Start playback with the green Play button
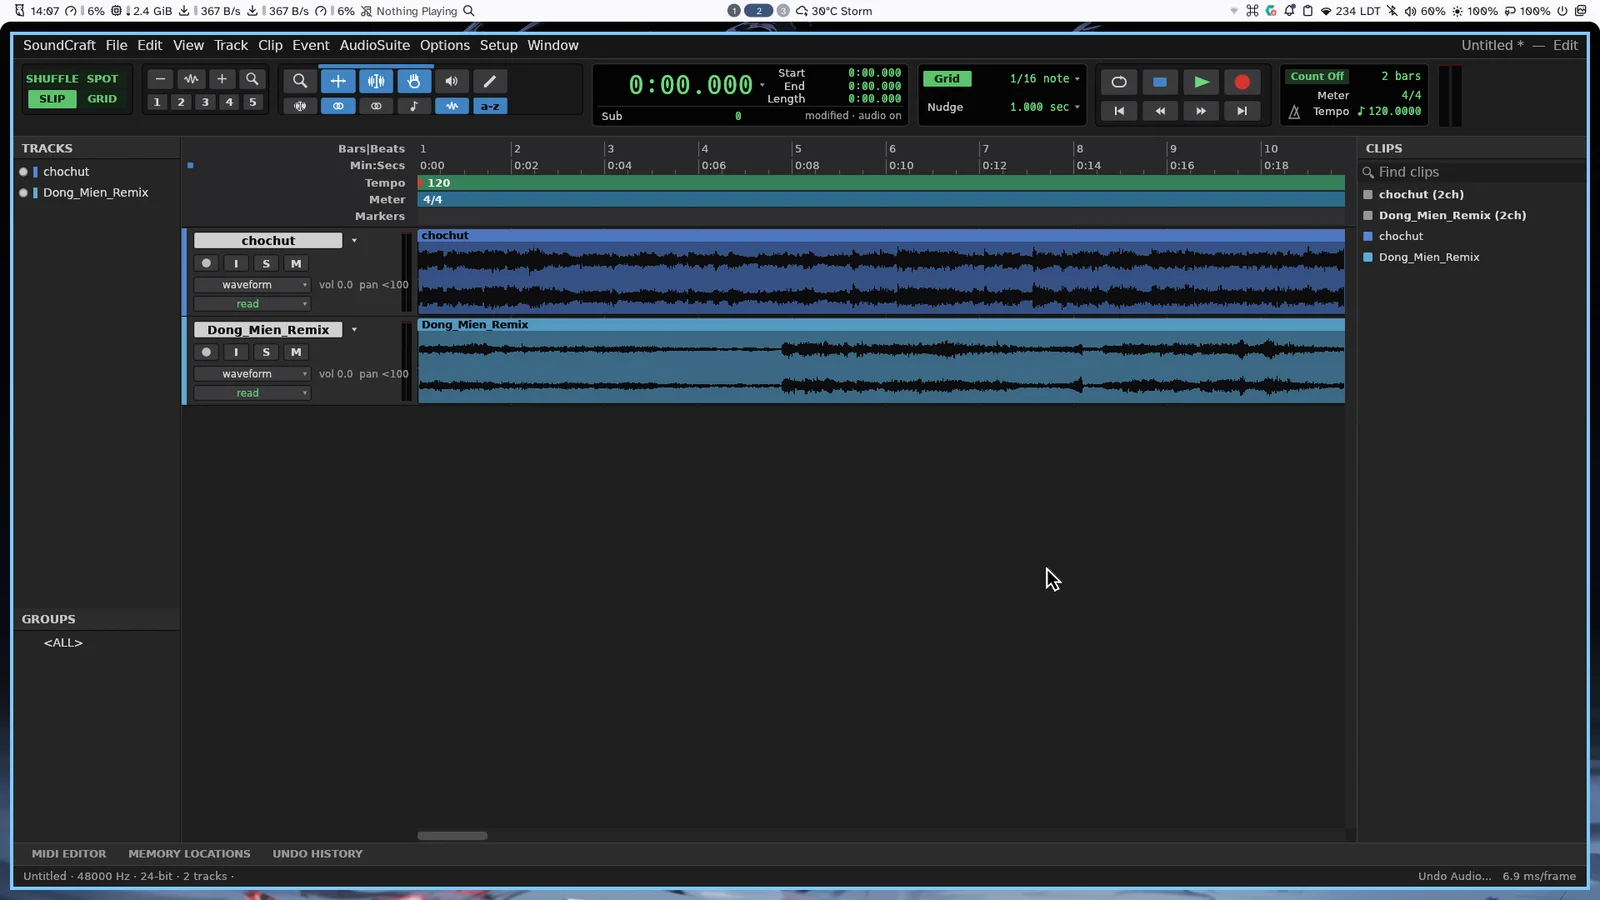The height and width of the screenshot is (900, 1600). [x=1201, y=82]
